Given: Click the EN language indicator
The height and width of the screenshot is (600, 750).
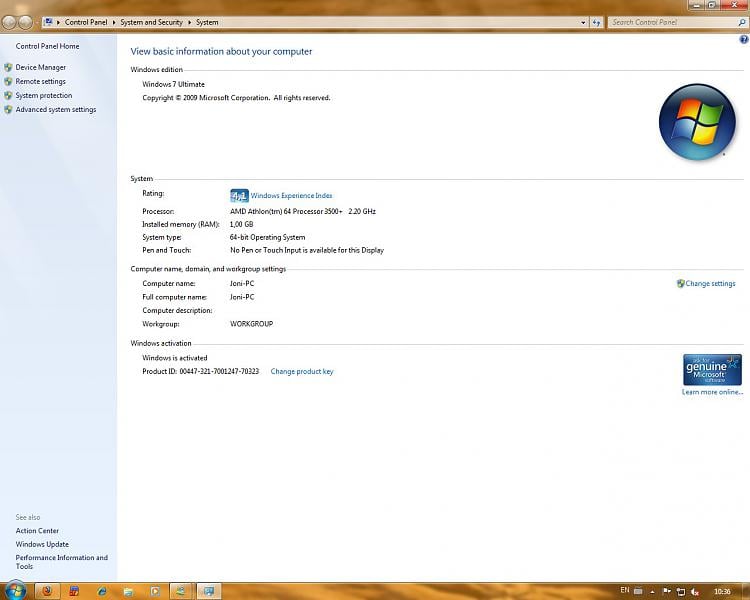Looking at the screenshot, I should tap(625, 590).
